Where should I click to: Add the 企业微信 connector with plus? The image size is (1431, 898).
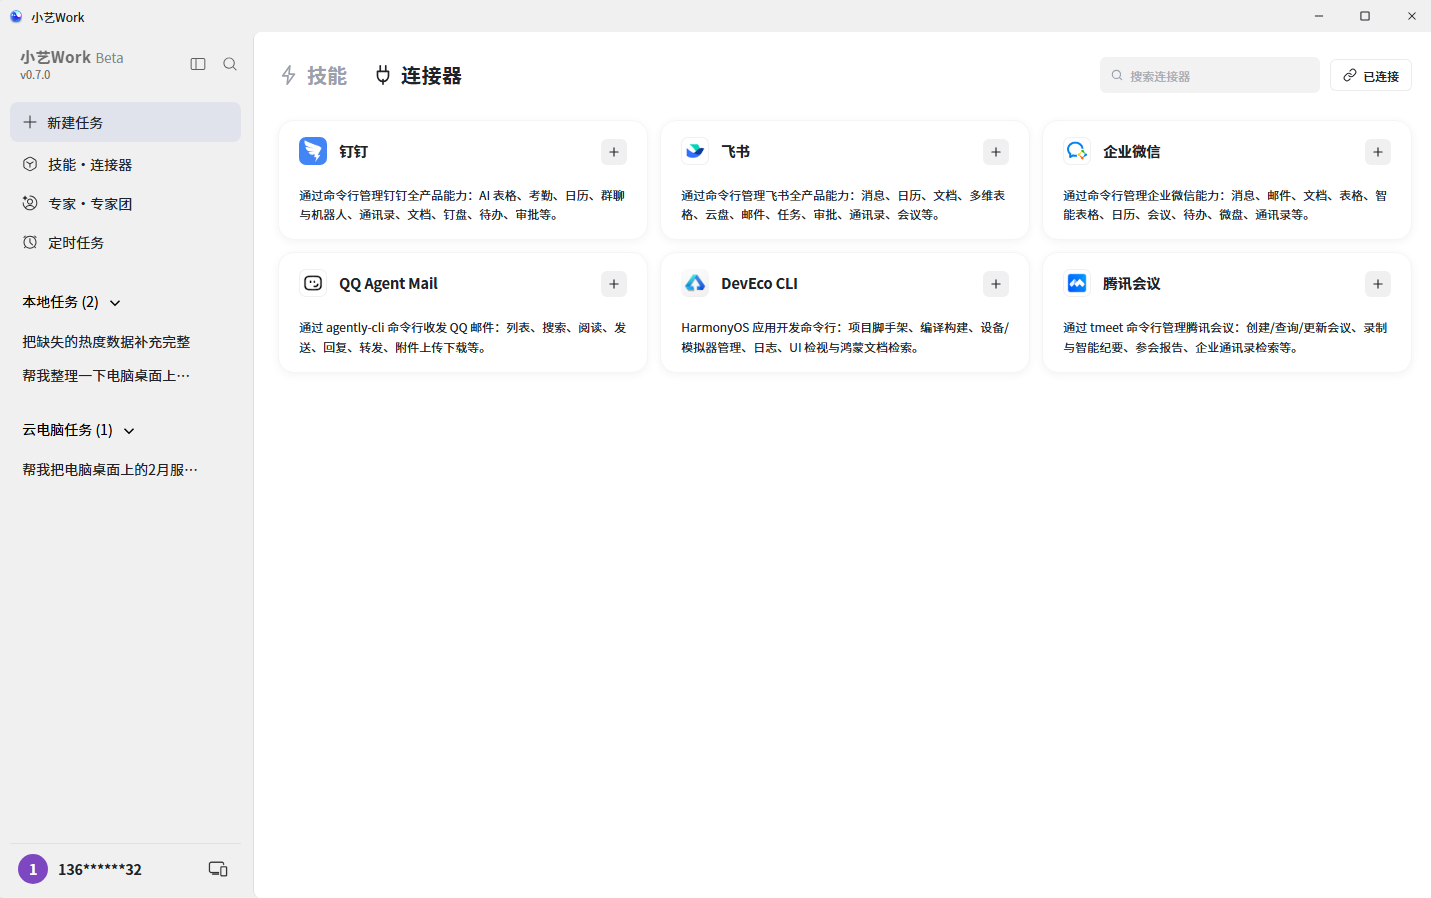point(1378,152)
